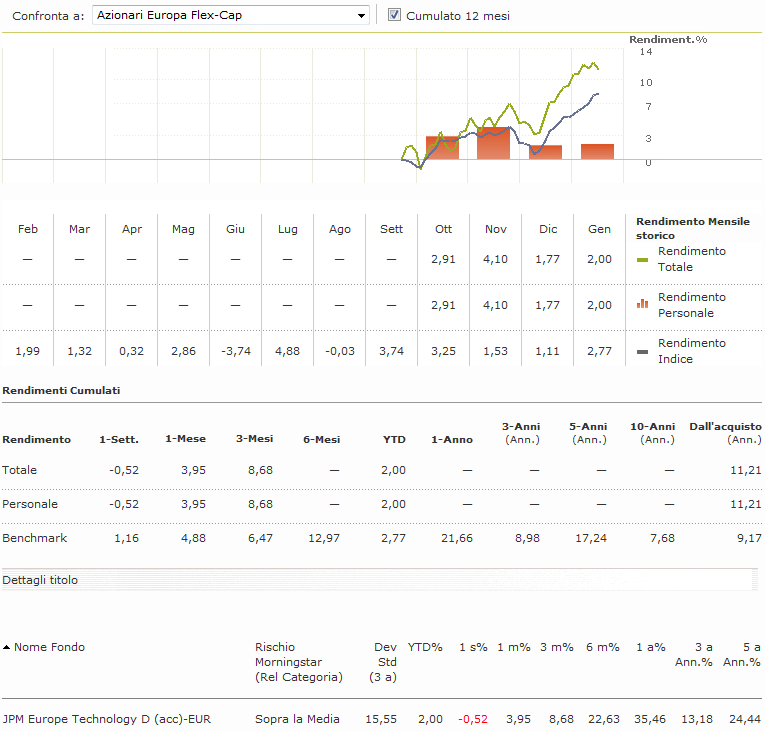Sort by 6 m% column header

pyautogui.click(x=603, y=647)
